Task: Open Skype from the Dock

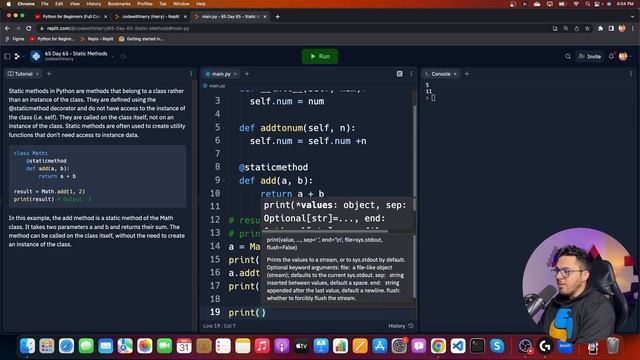Action: 497,346
